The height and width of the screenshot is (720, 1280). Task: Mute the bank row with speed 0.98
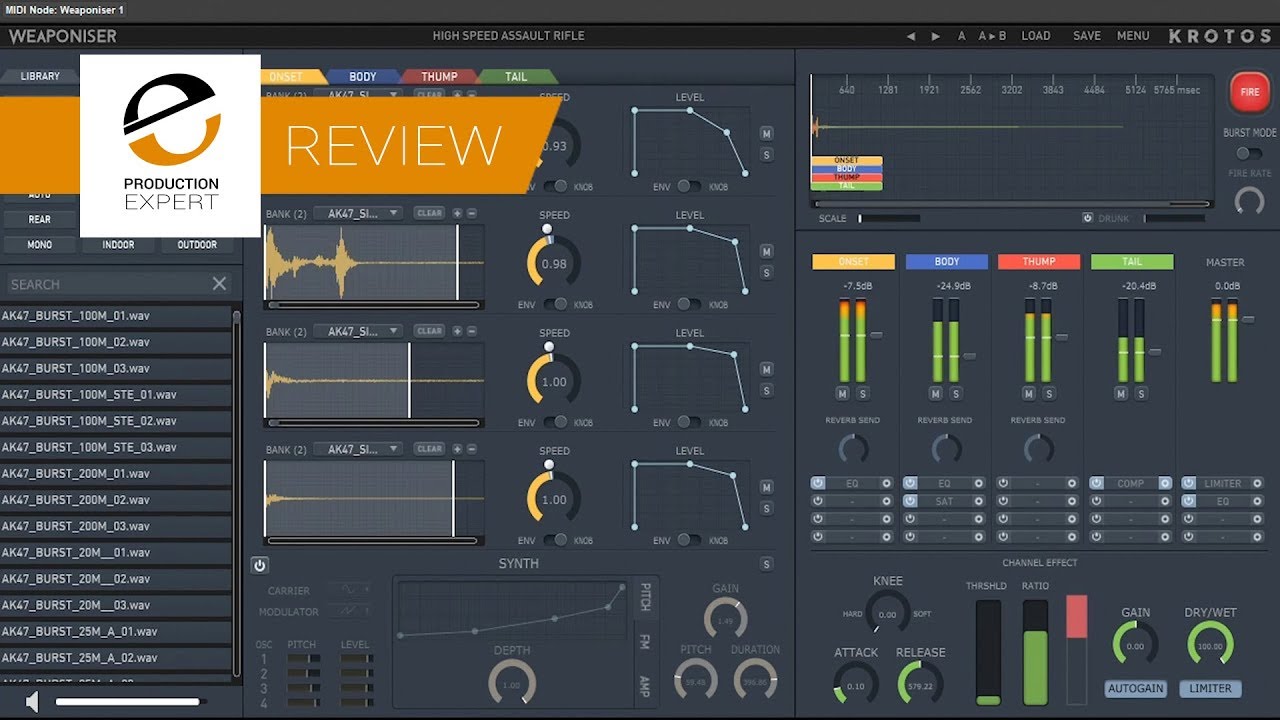point(766,252)
